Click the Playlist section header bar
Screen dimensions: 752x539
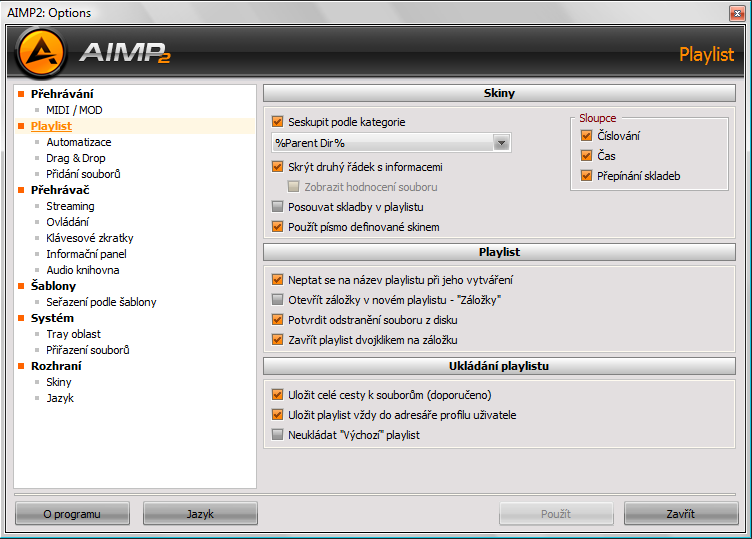click(499, 252)
